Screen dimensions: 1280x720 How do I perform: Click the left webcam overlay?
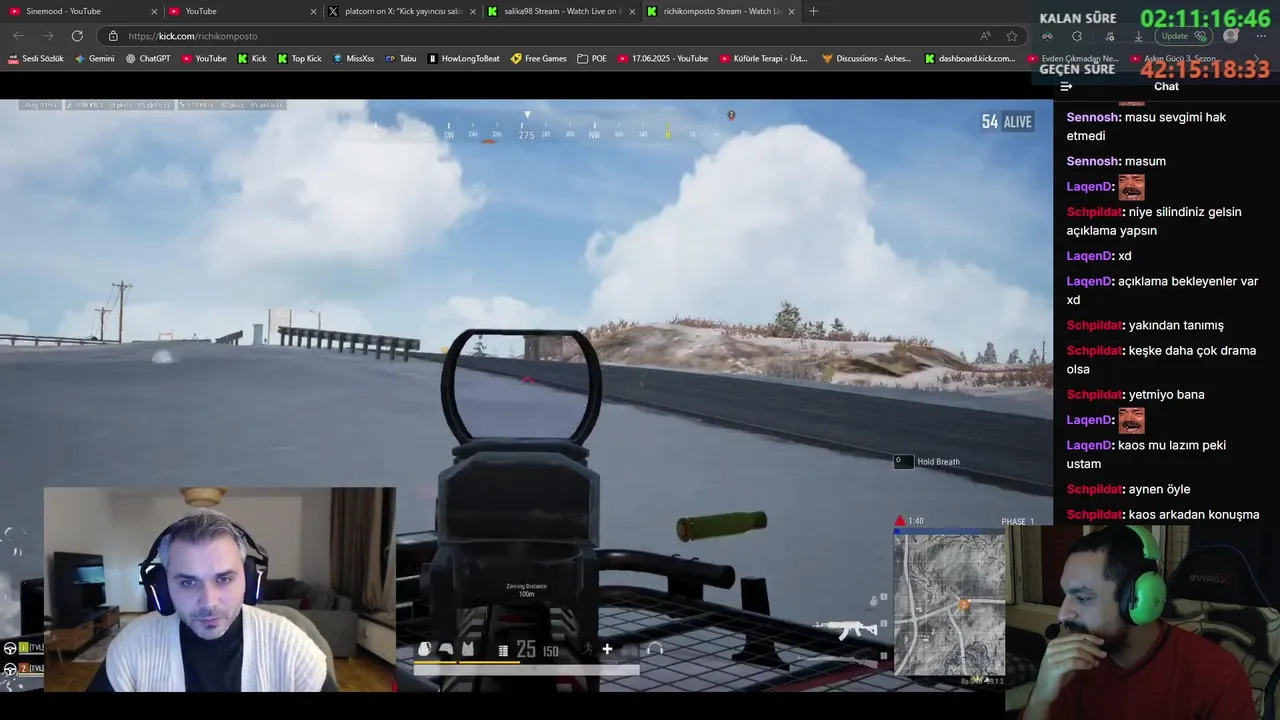pos(220,589)
